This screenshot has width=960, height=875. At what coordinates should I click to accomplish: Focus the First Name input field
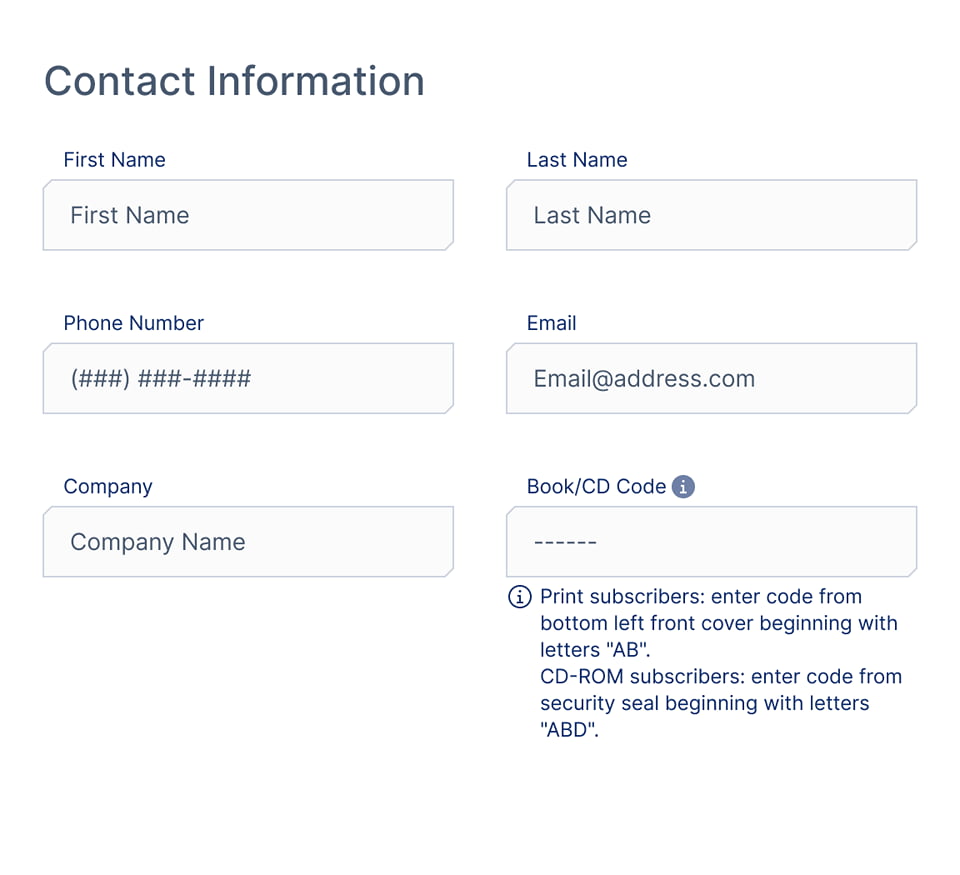[x=248, y=215]
